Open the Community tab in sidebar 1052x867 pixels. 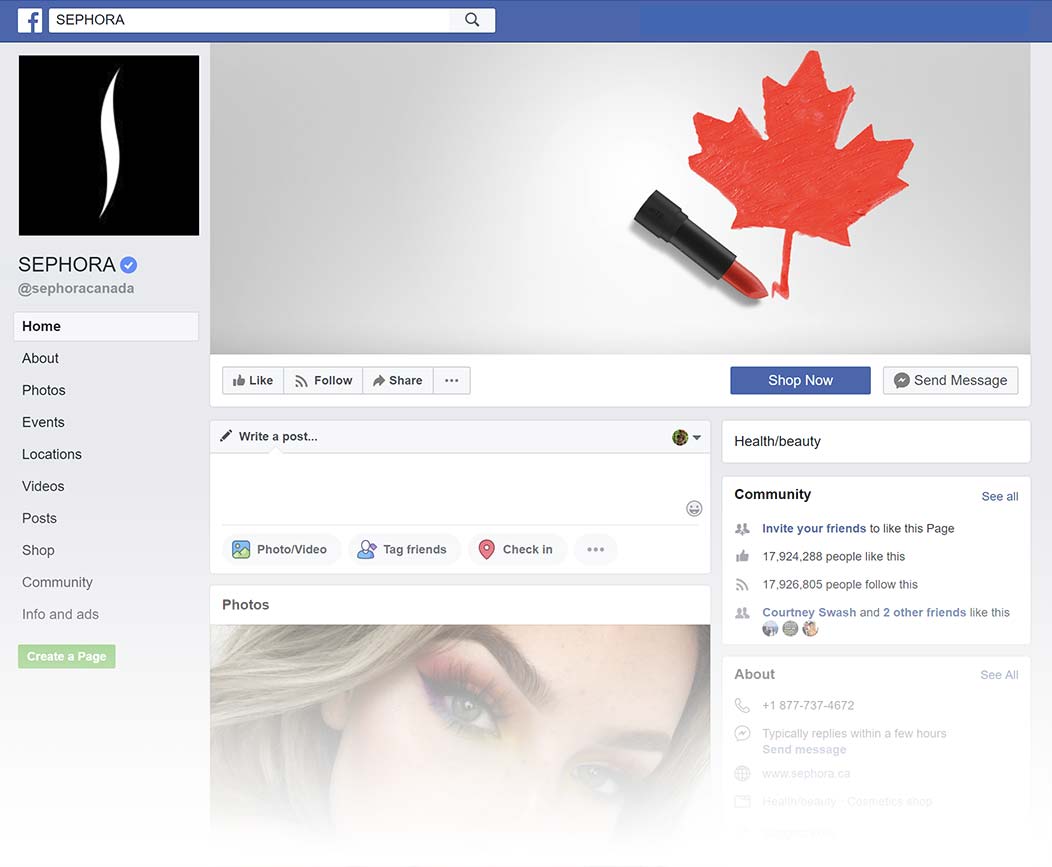[x=57, y=582]
